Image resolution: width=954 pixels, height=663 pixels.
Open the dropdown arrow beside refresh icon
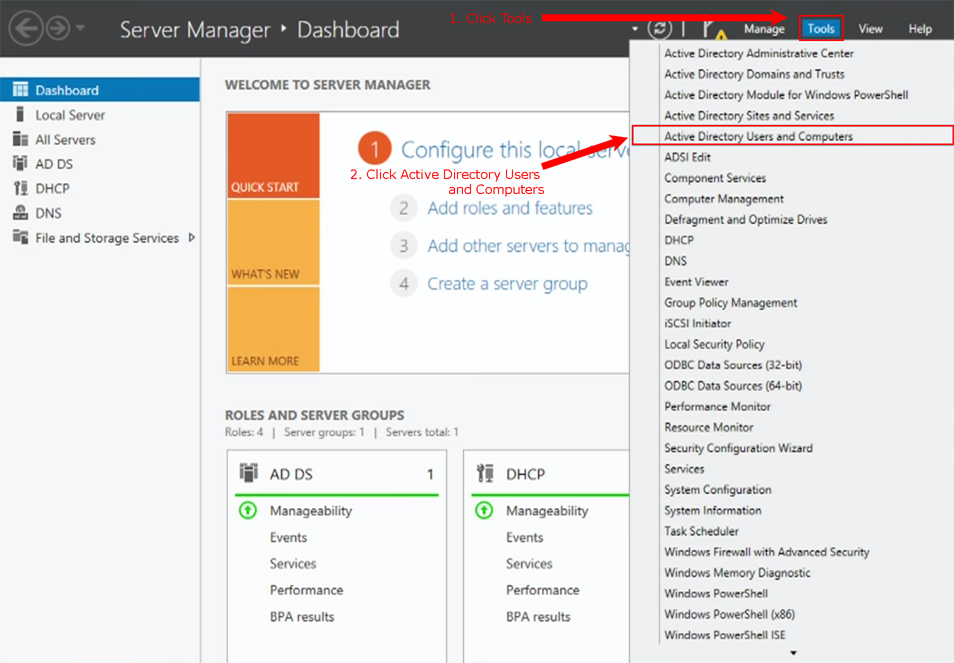635,29
